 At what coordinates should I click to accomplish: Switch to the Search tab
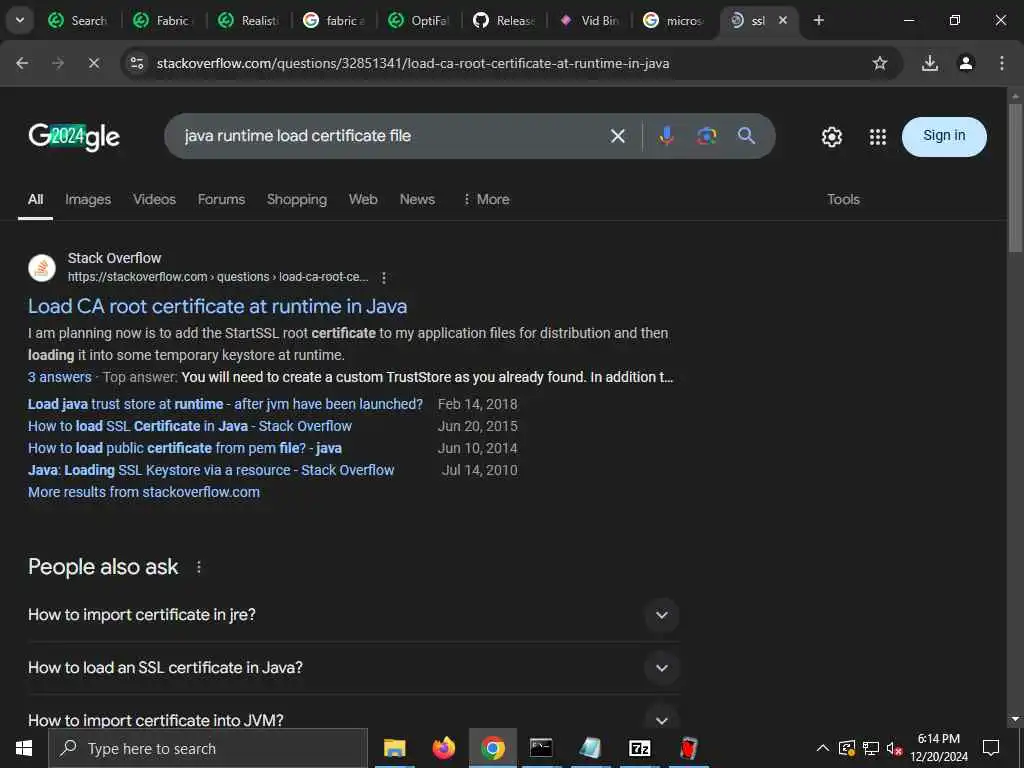80,21
